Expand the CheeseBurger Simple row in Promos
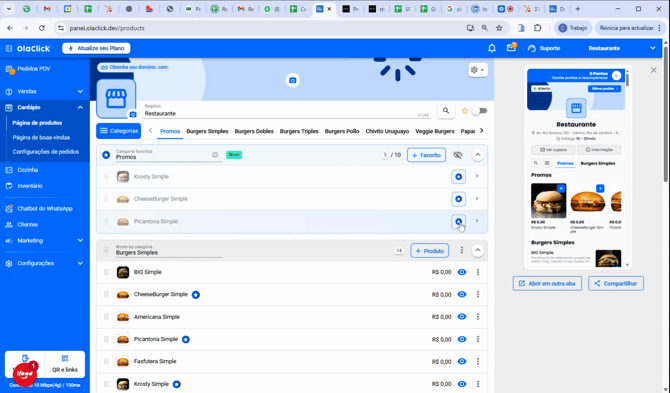The width and height of the screenshot is (670, 393). (x=477, y=199)
